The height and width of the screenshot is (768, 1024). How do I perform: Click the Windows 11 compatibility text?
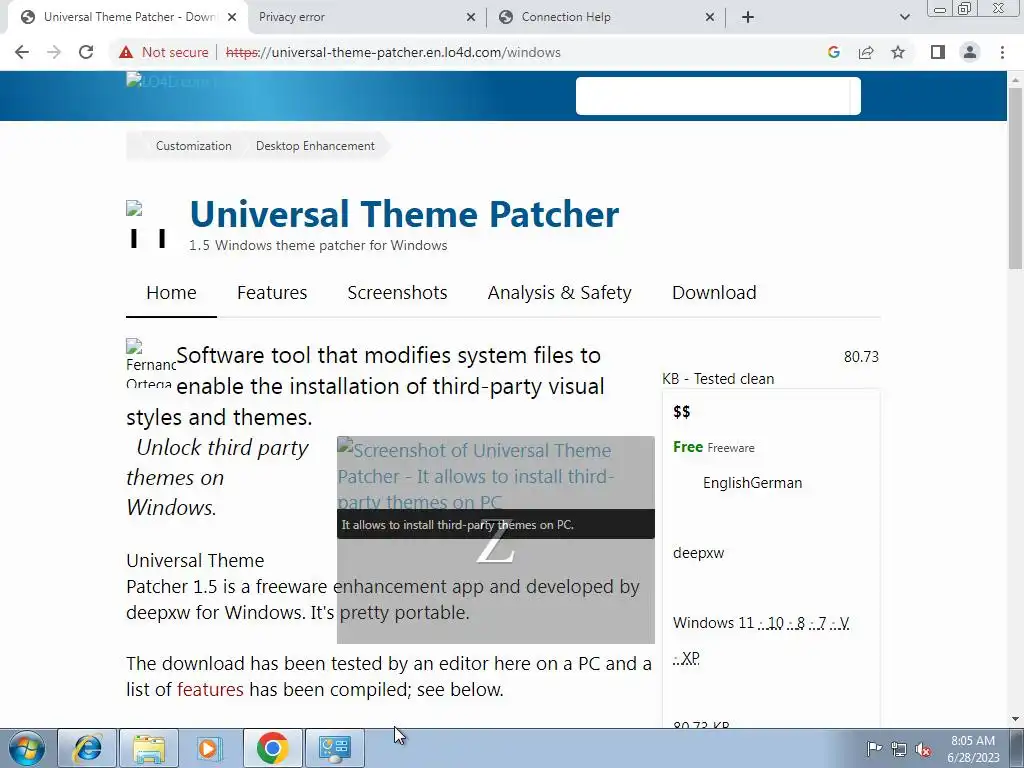(x=713, y=623)
